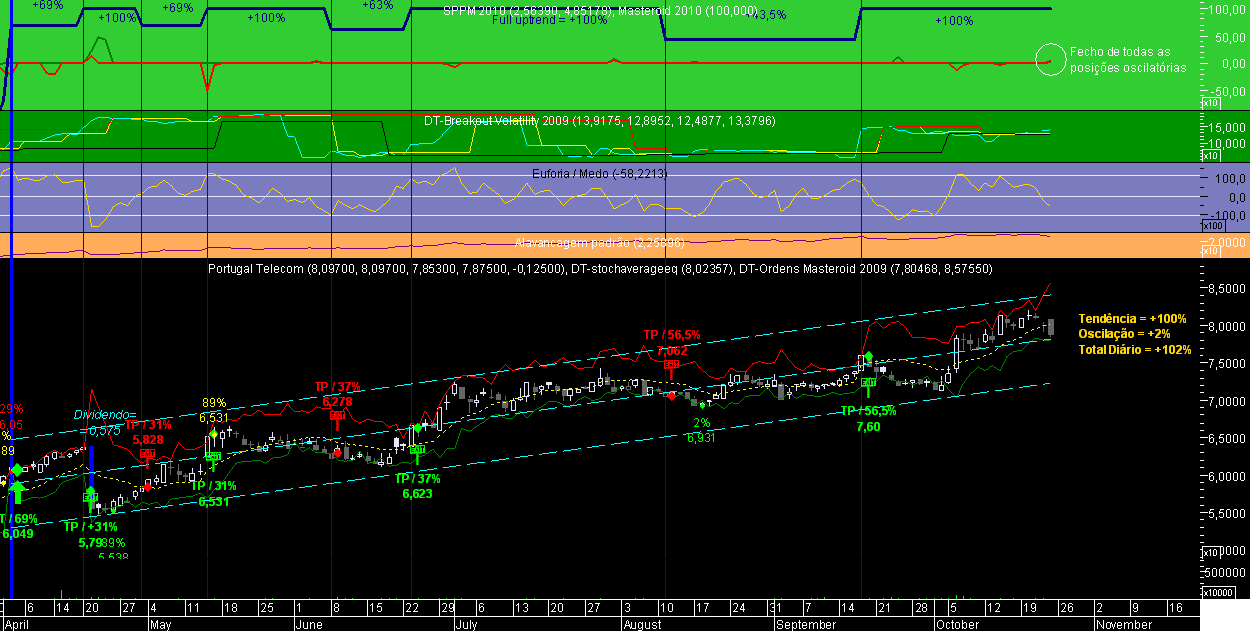Viewport: 1250px width, 631px height.
Task: Select the October month label
Action: point(957,624)
